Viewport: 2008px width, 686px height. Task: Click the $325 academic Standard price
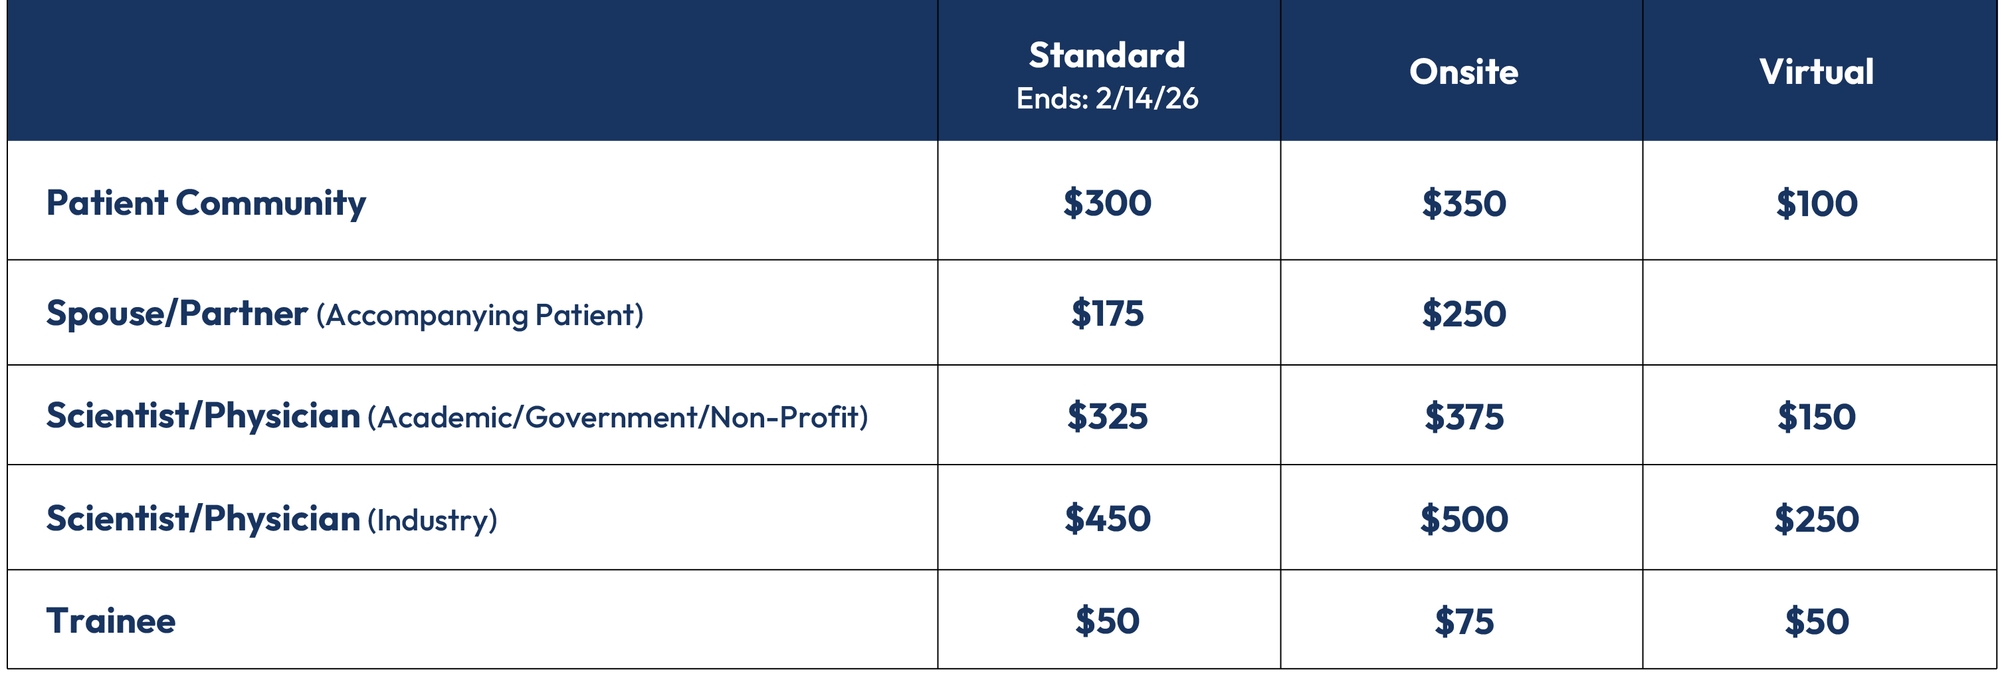(x=1107, y=416)
